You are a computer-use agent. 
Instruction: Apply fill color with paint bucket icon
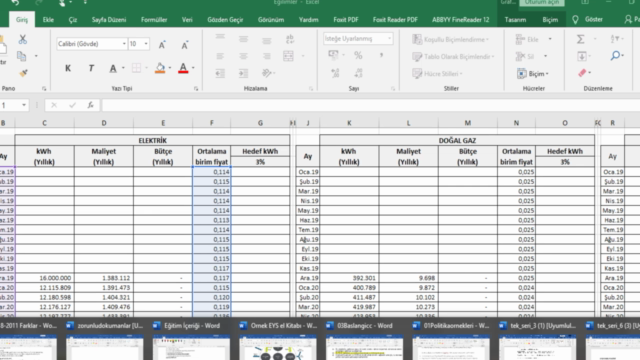click(x=160, y=68)
